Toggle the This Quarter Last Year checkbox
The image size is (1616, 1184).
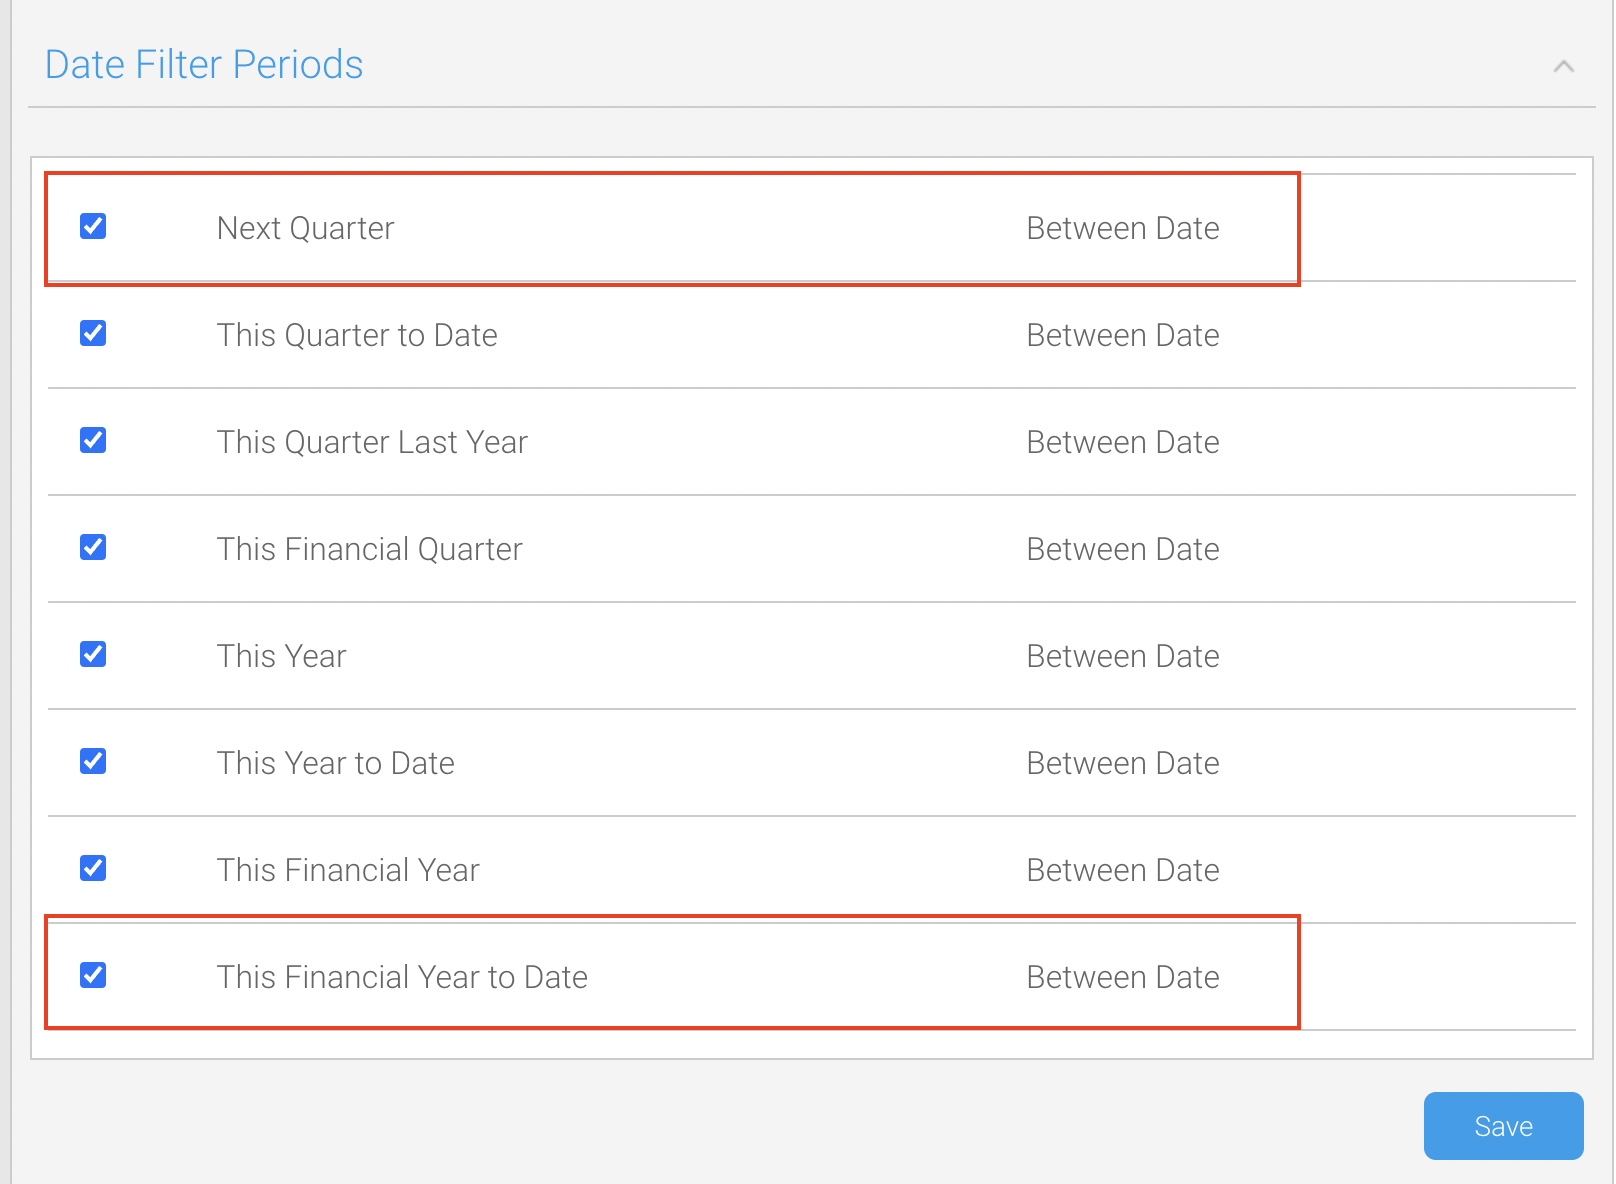[92, 441]
